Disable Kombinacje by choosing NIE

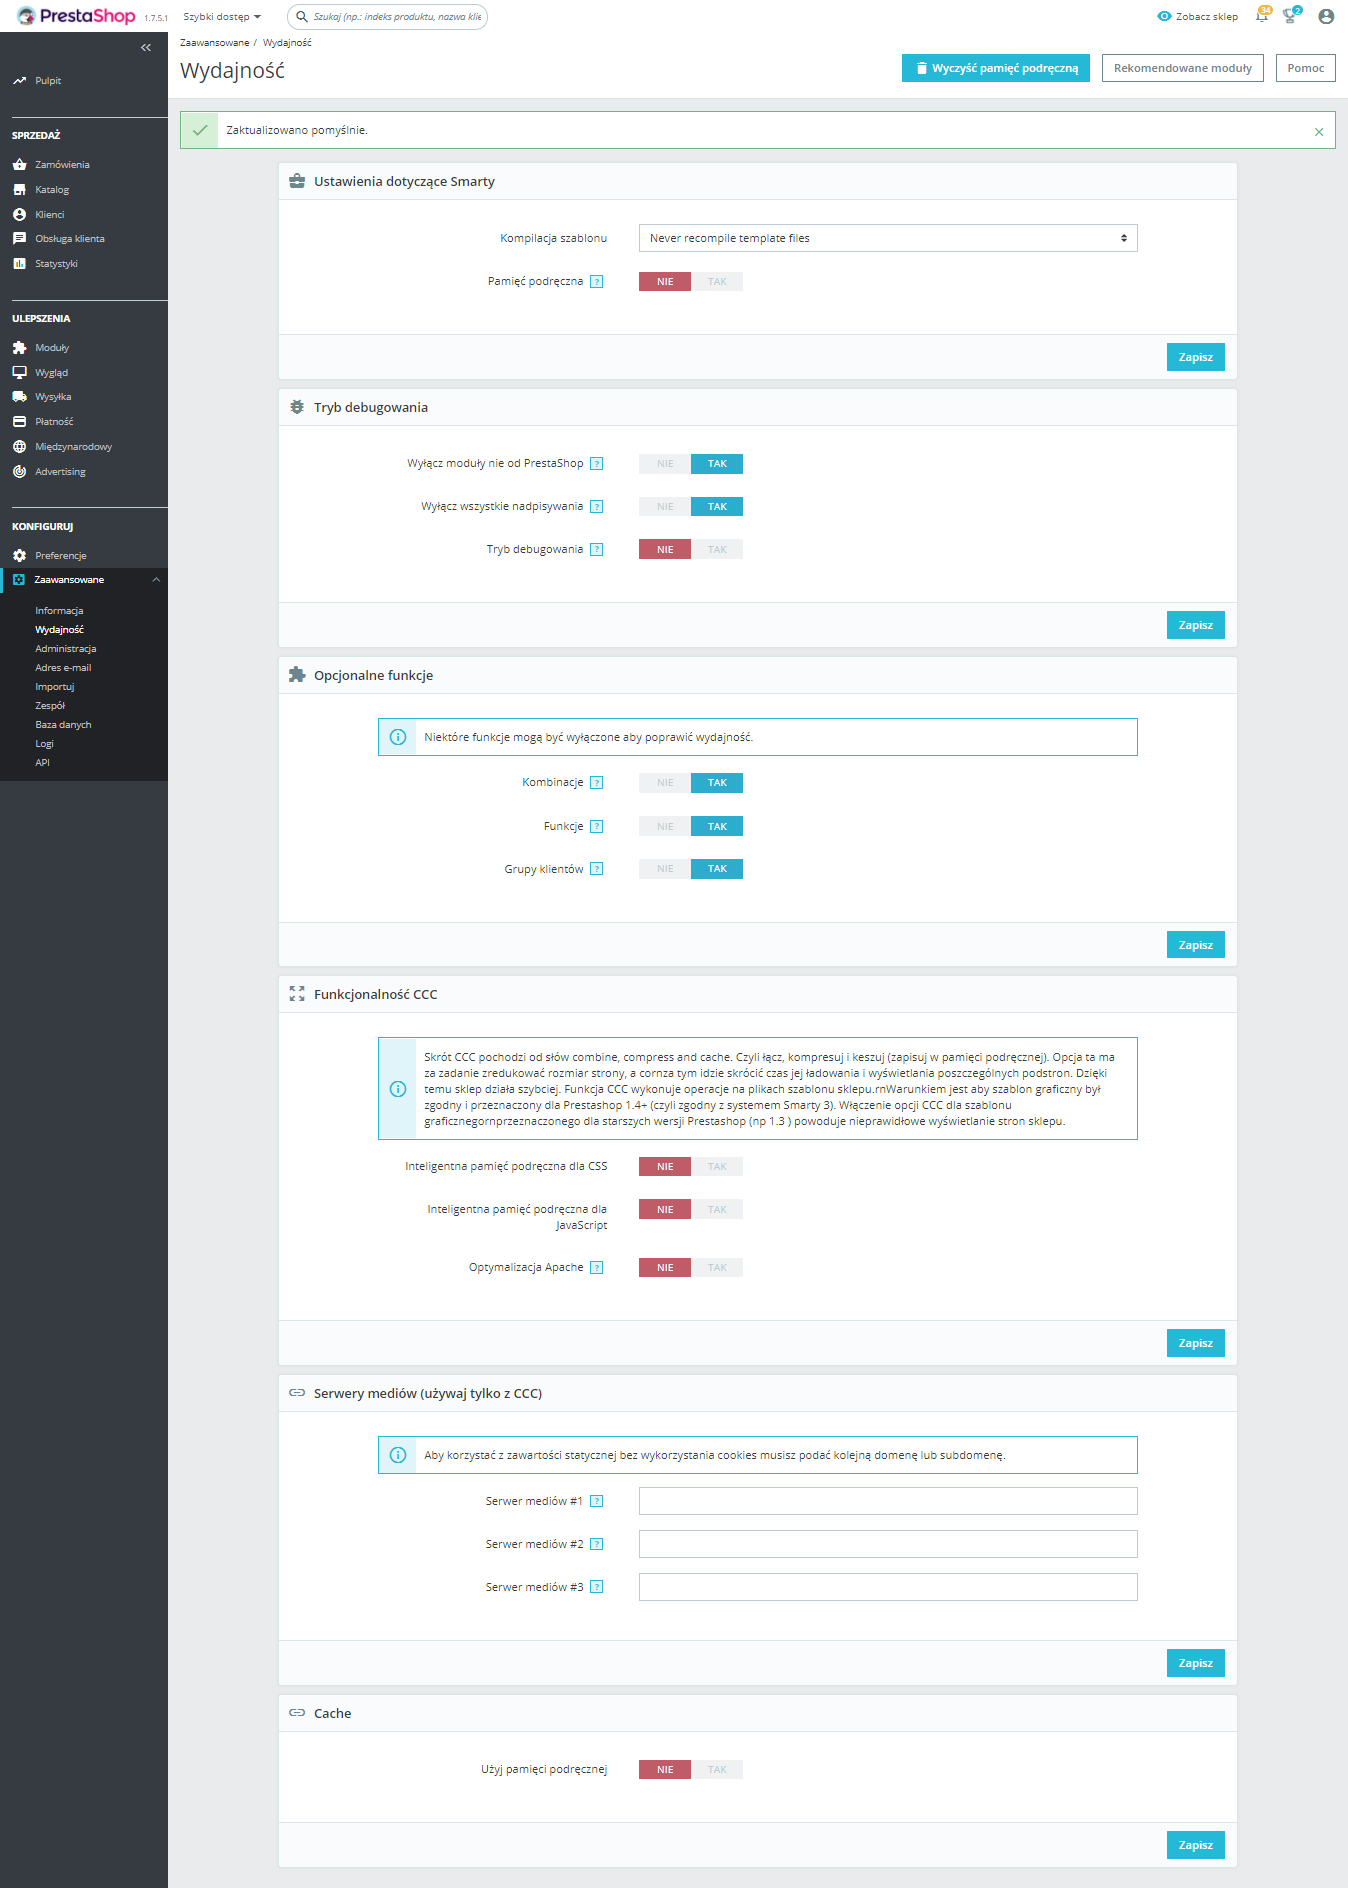[665, 783]
